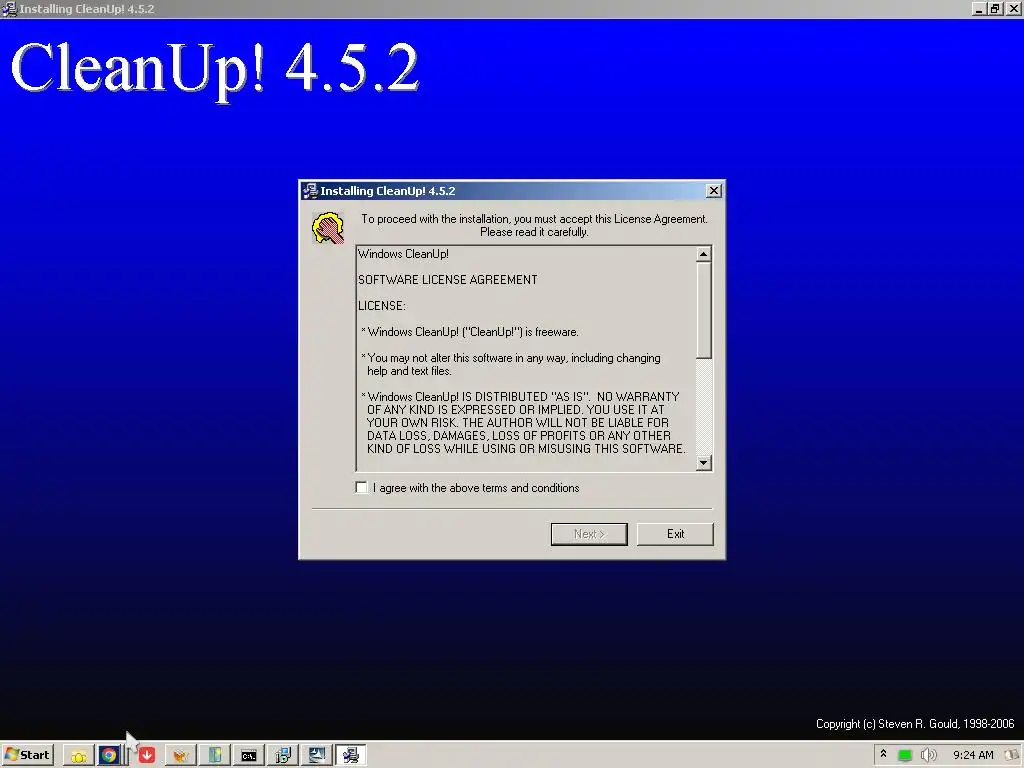Image resolution: width=1024 pixels, height=768 pixels.
Task: Open the Start menu
Action: (27, 755)
